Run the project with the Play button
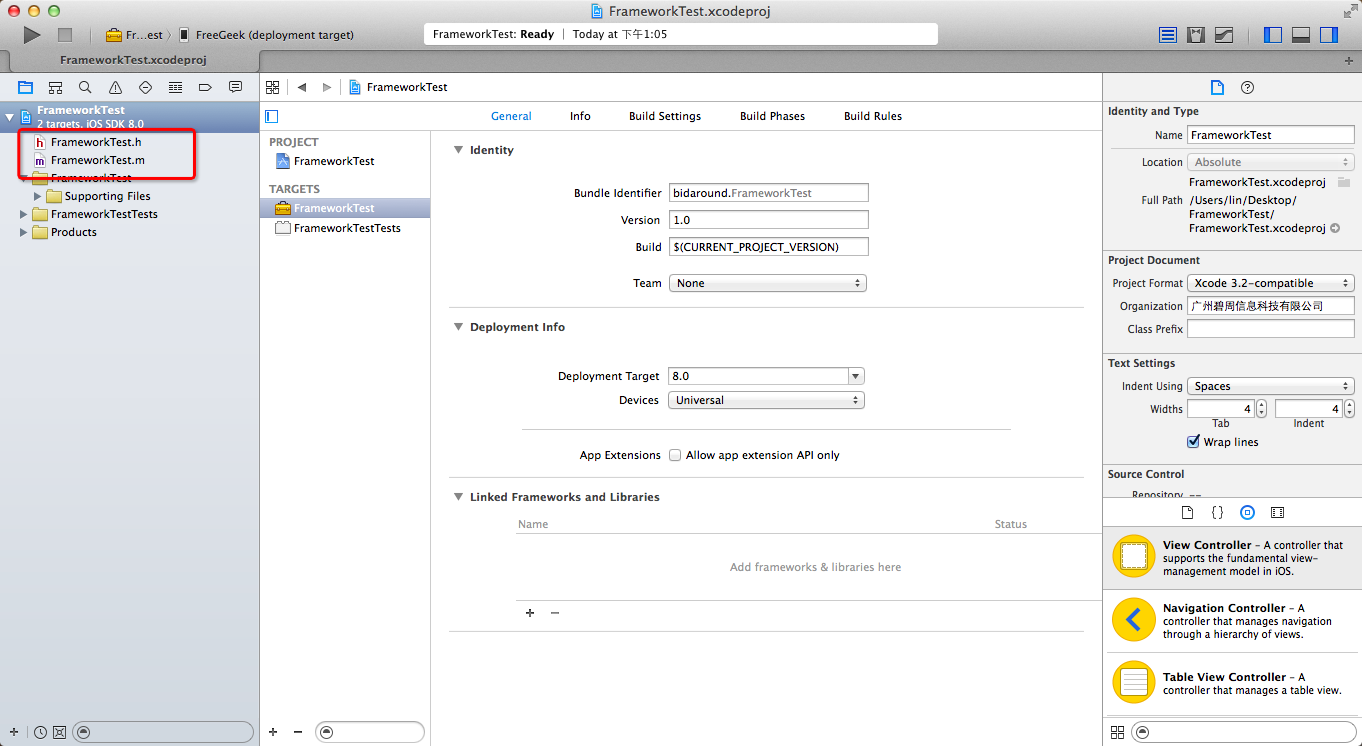Viewport: 1362px width, 746px height. [32, 35]
